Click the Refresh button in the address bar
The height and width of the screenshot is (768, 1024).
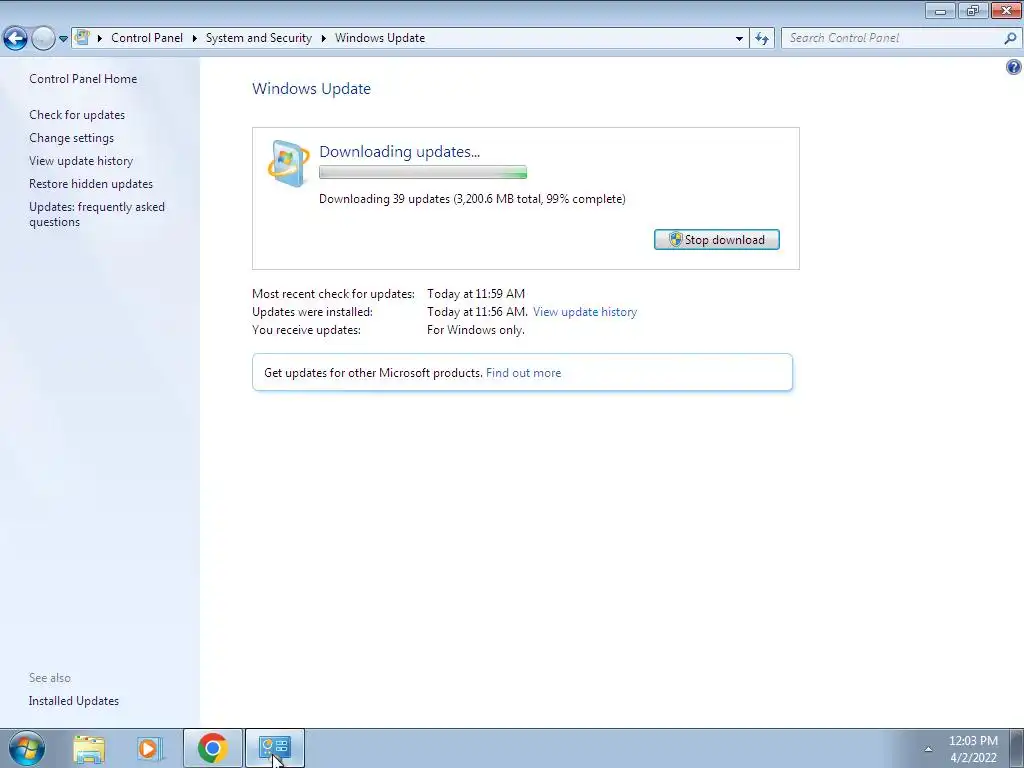coord(761,39)
